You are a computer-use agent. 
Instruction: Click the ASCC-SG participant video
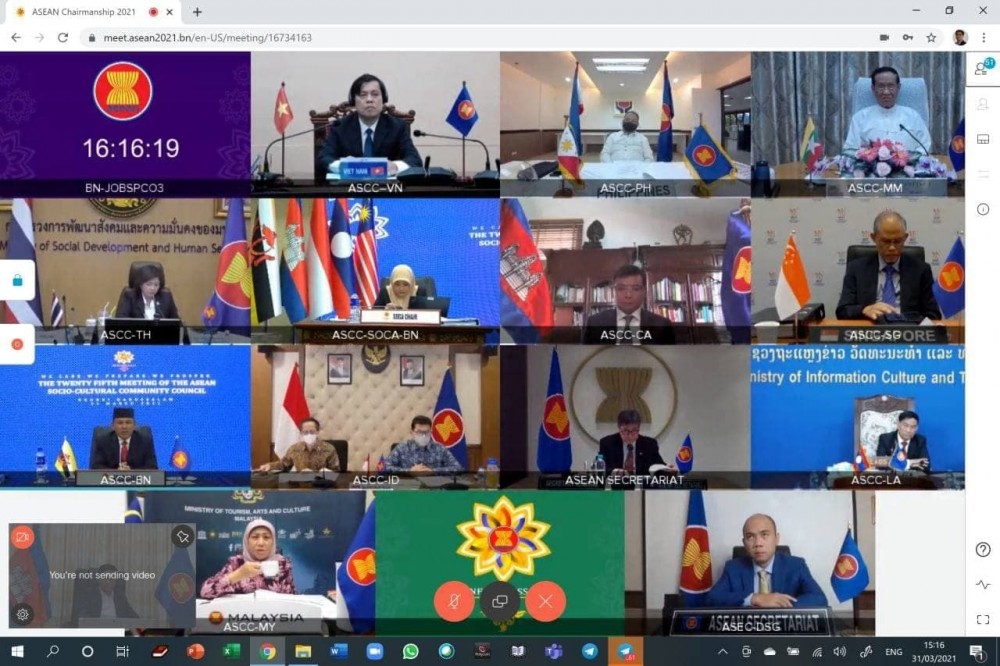pos(858,270)
